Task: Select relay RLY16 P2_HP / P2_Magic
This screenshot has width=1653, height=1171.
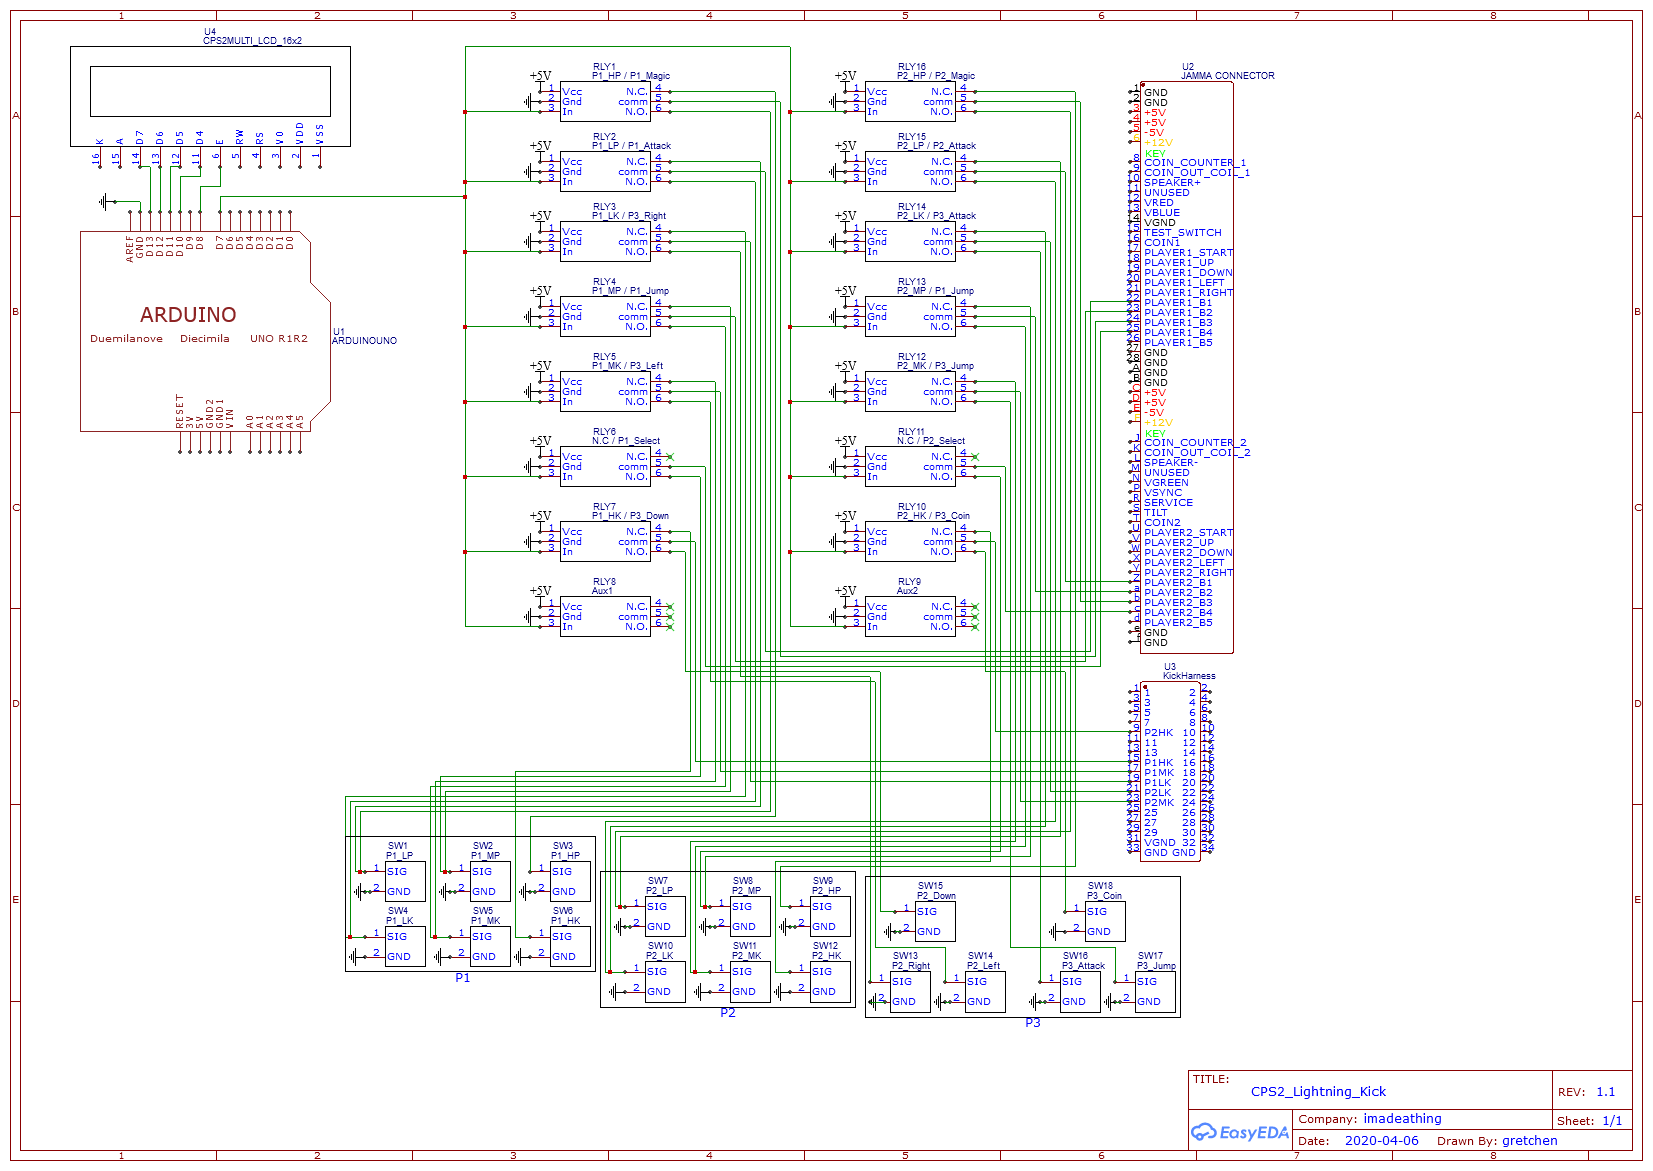Action: (x=910, y=101)
